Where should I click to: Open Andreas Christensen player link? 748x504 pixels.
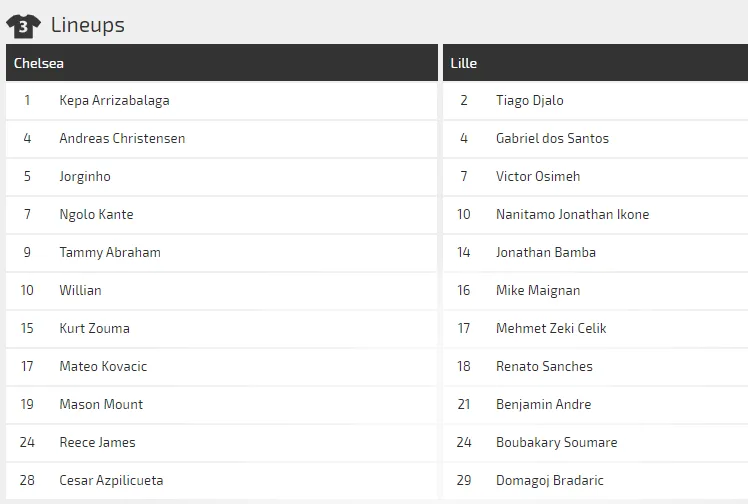pyautogui.click(x=122, y=138)
